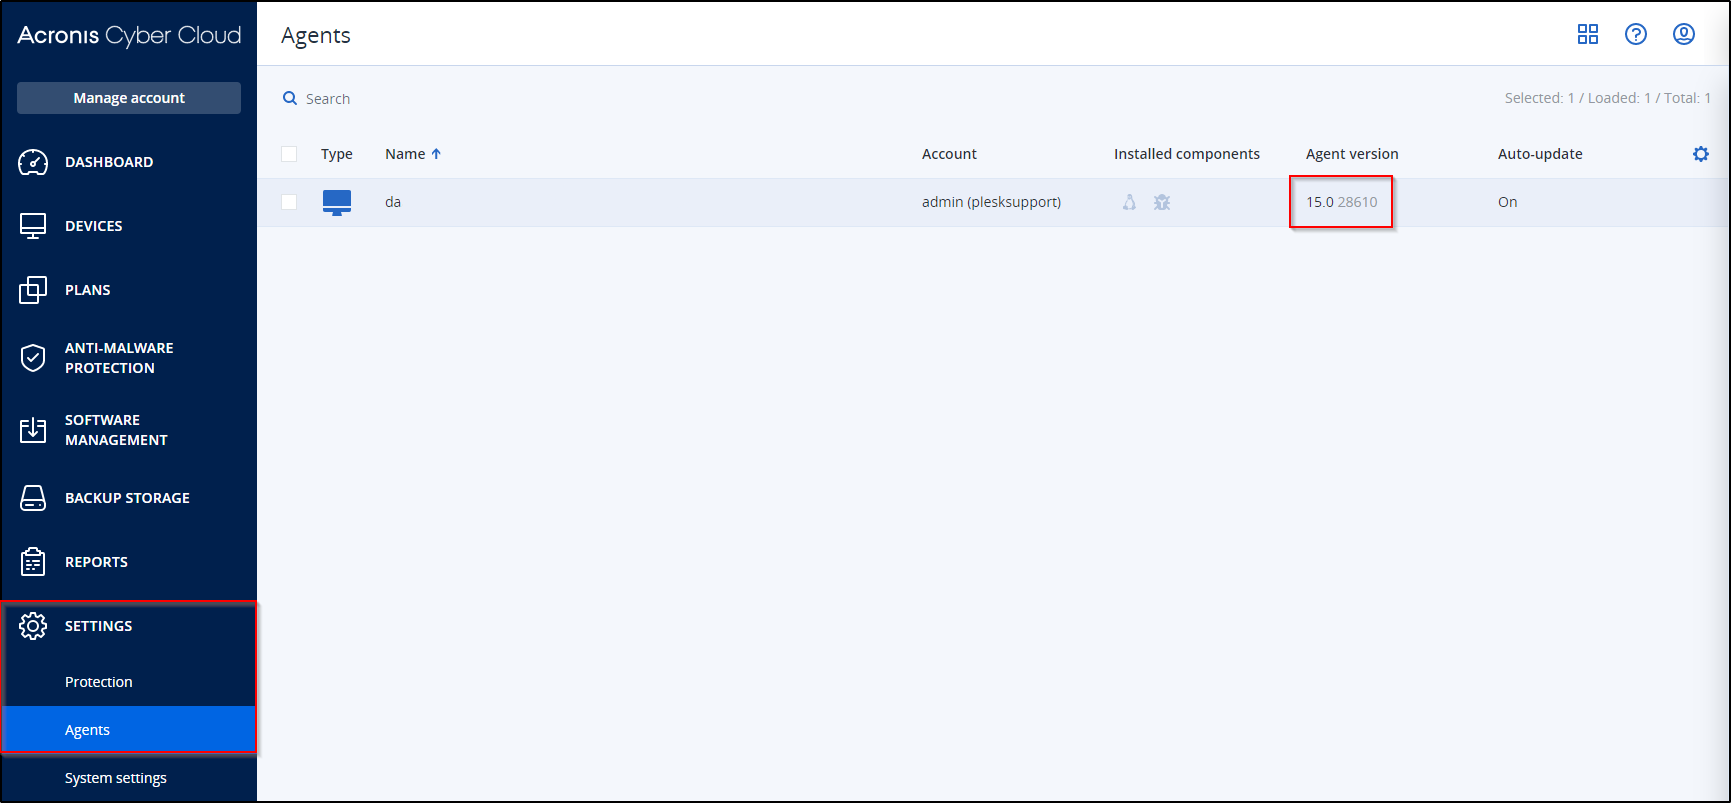
Task: Click the search magnifier icon
Action: click(290, 98)
